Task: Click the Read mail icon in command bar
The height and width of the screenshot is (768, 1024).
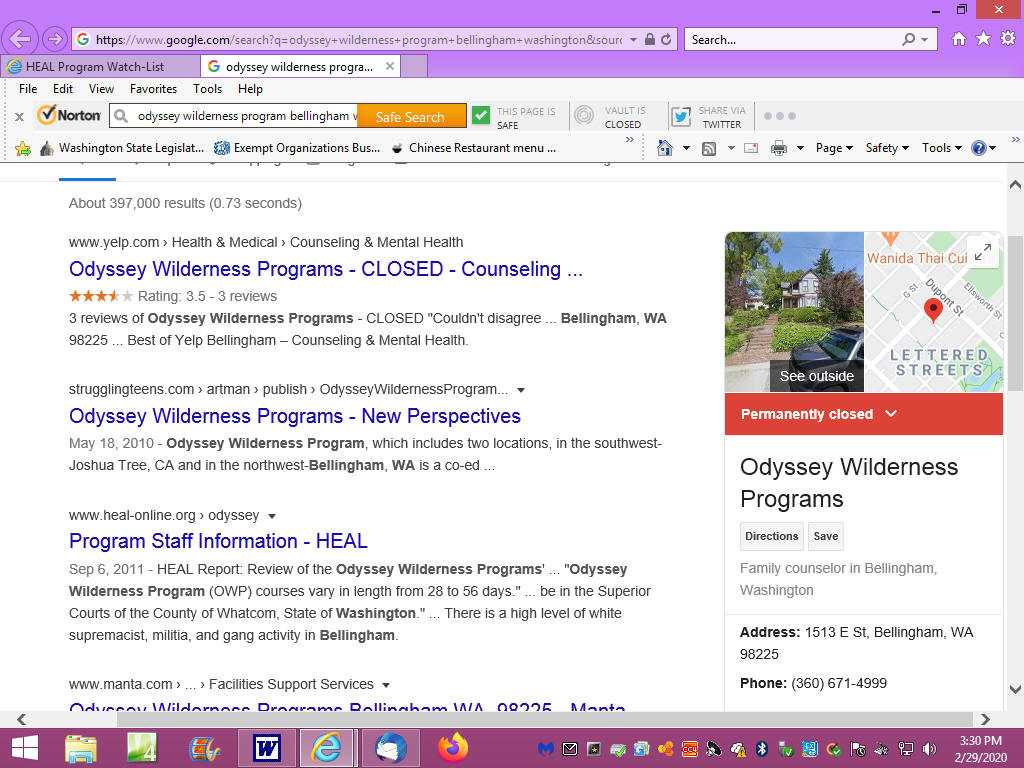Action: 751,148
